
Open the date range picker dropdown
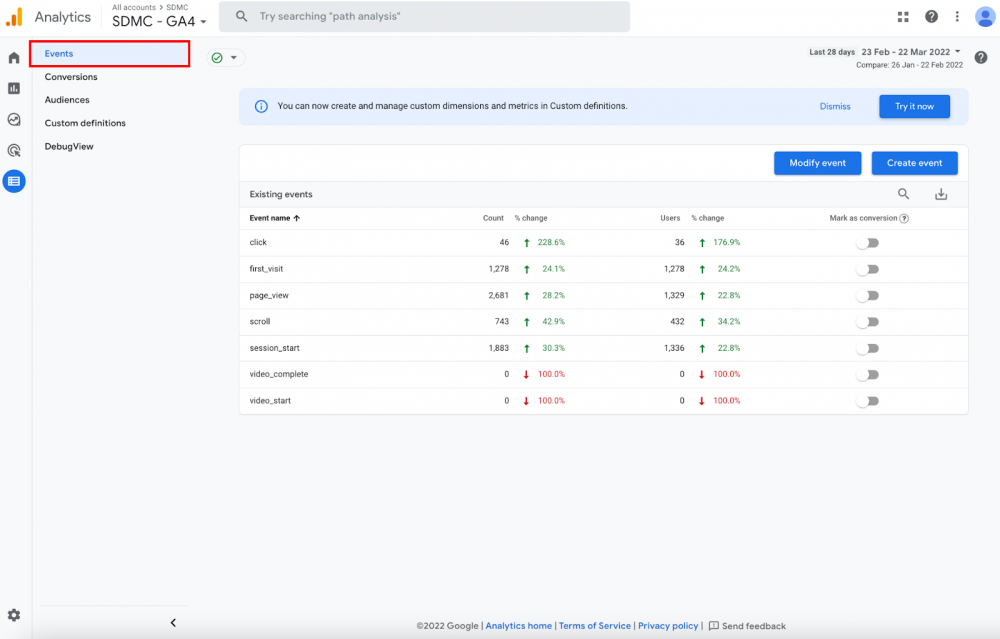tap(911, 52)
